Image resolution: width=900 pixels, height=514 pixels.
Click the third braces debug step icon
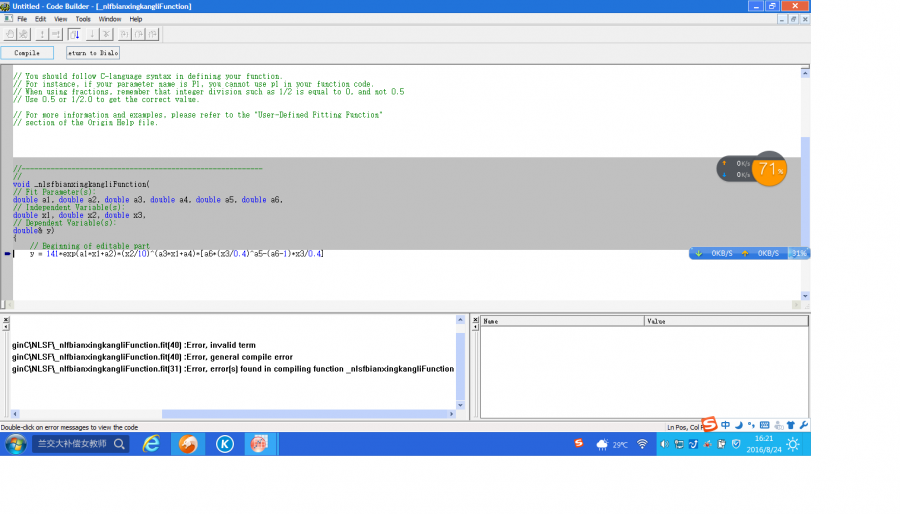(153, 34)
